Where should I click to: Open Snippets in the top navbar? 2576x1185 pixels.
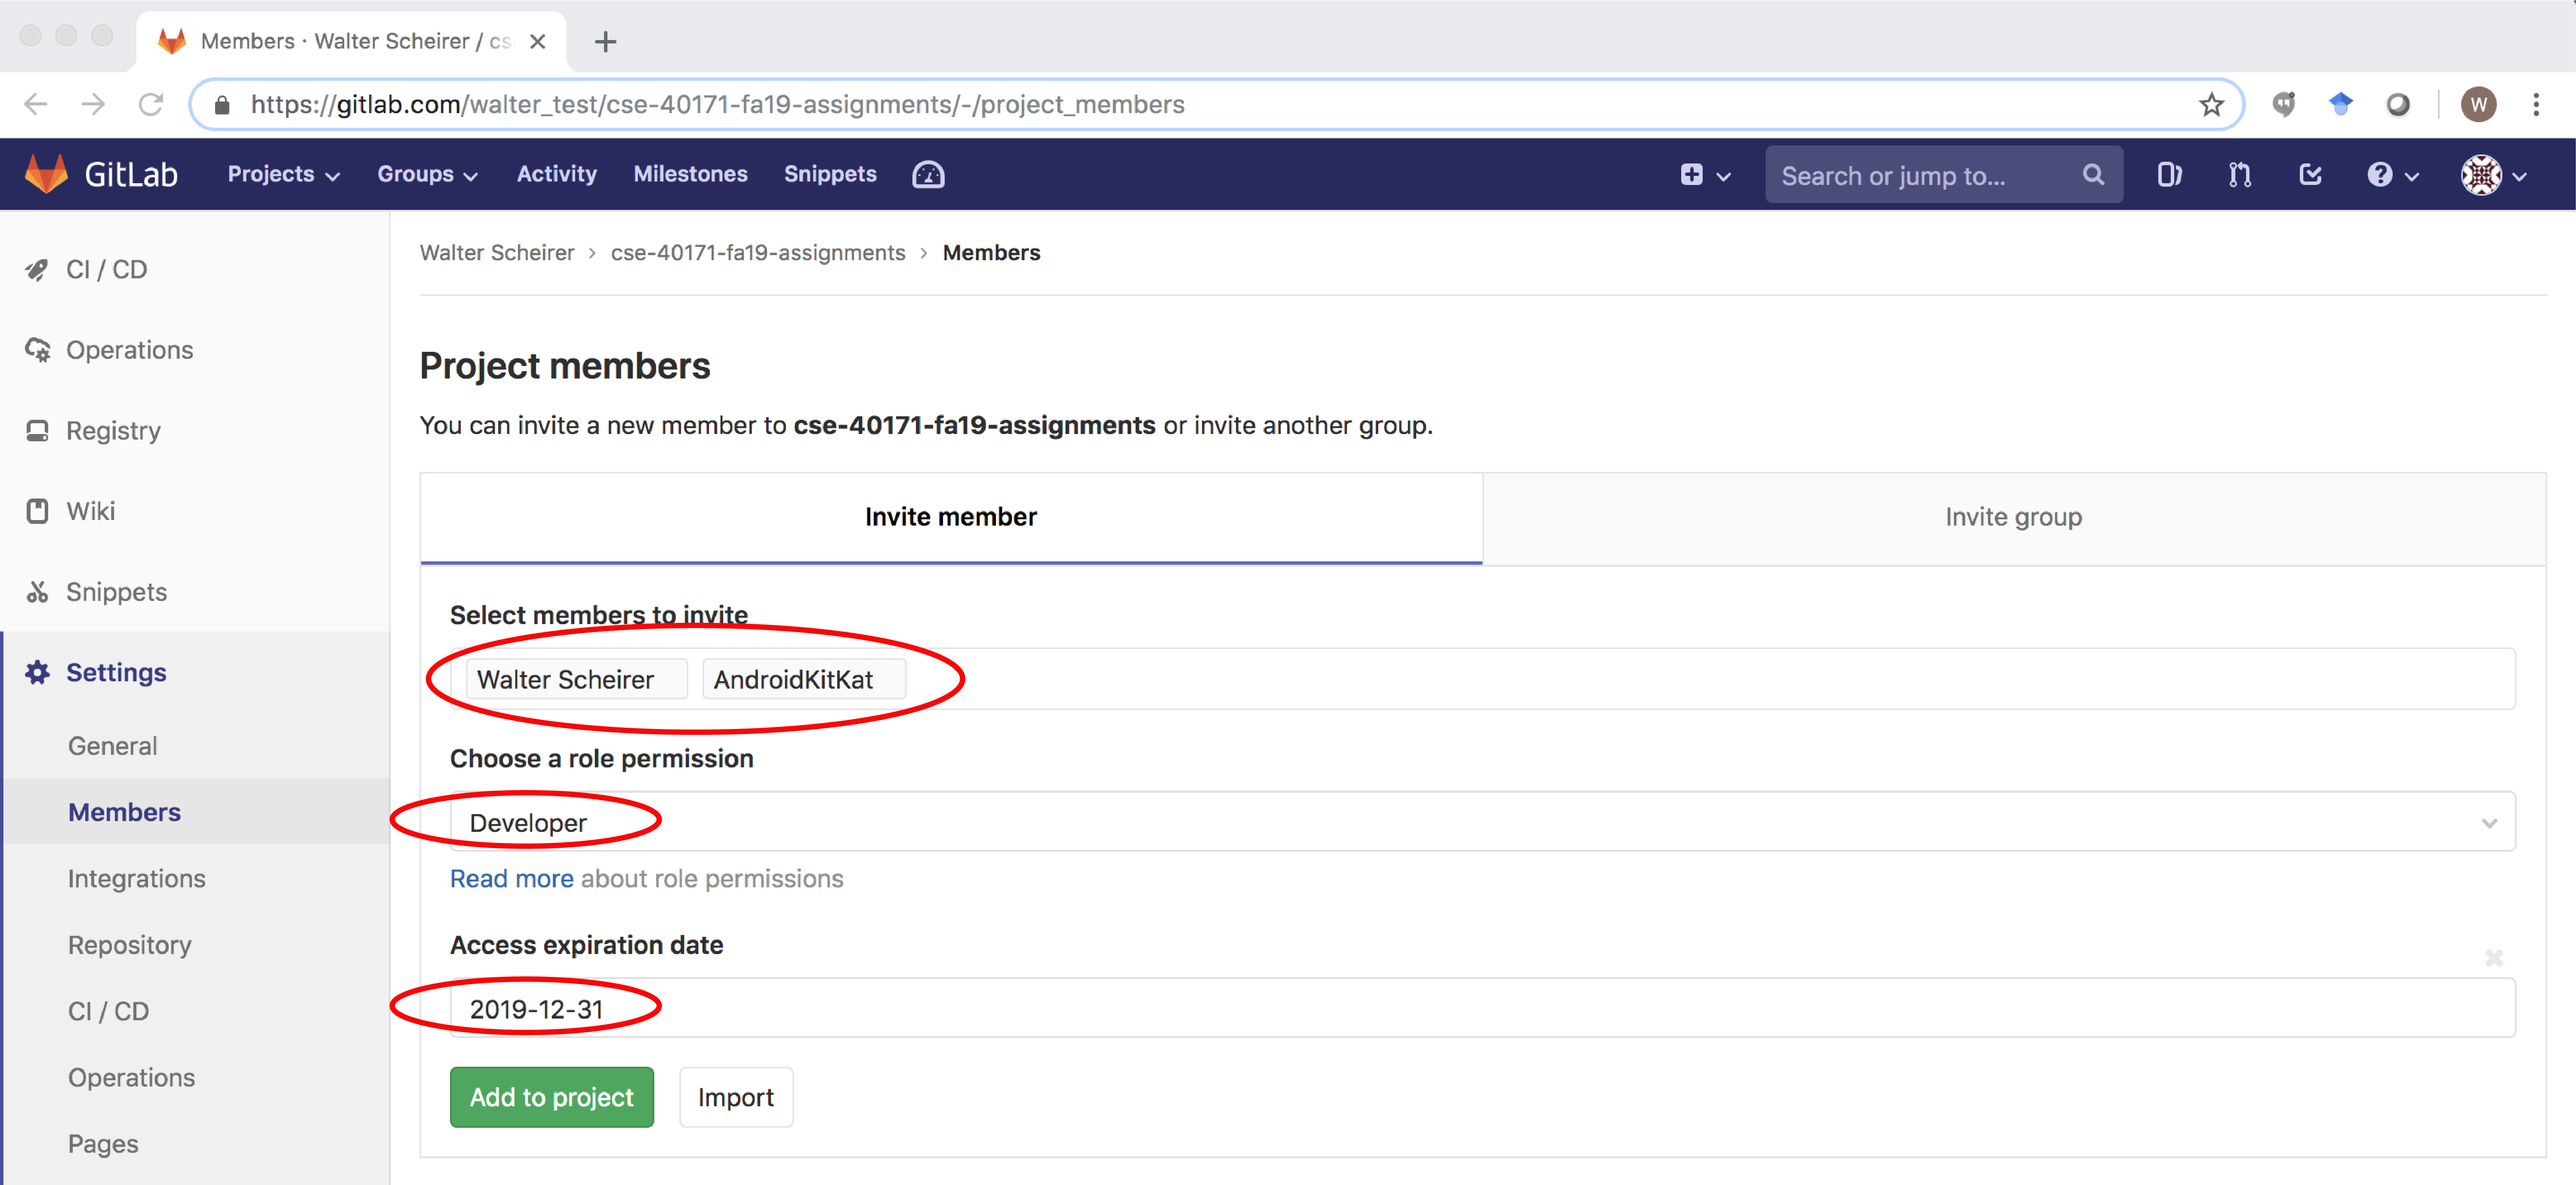[829, 174]
